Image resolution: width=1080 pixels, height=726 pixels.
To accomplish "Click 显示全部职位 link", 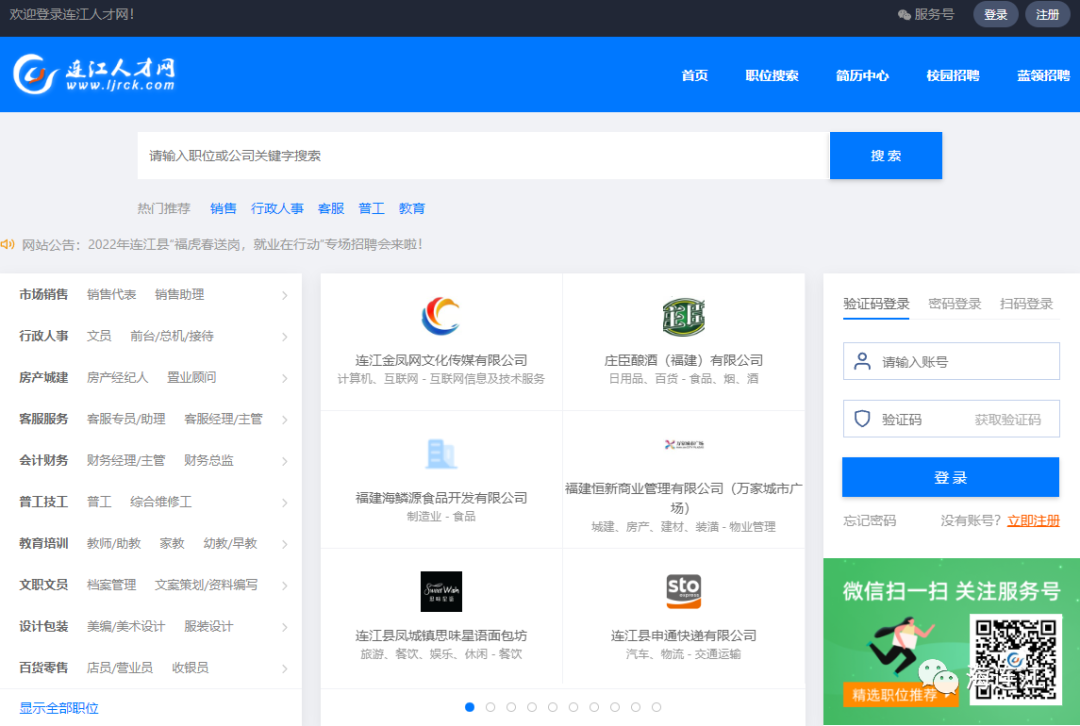I will [59, 708].
